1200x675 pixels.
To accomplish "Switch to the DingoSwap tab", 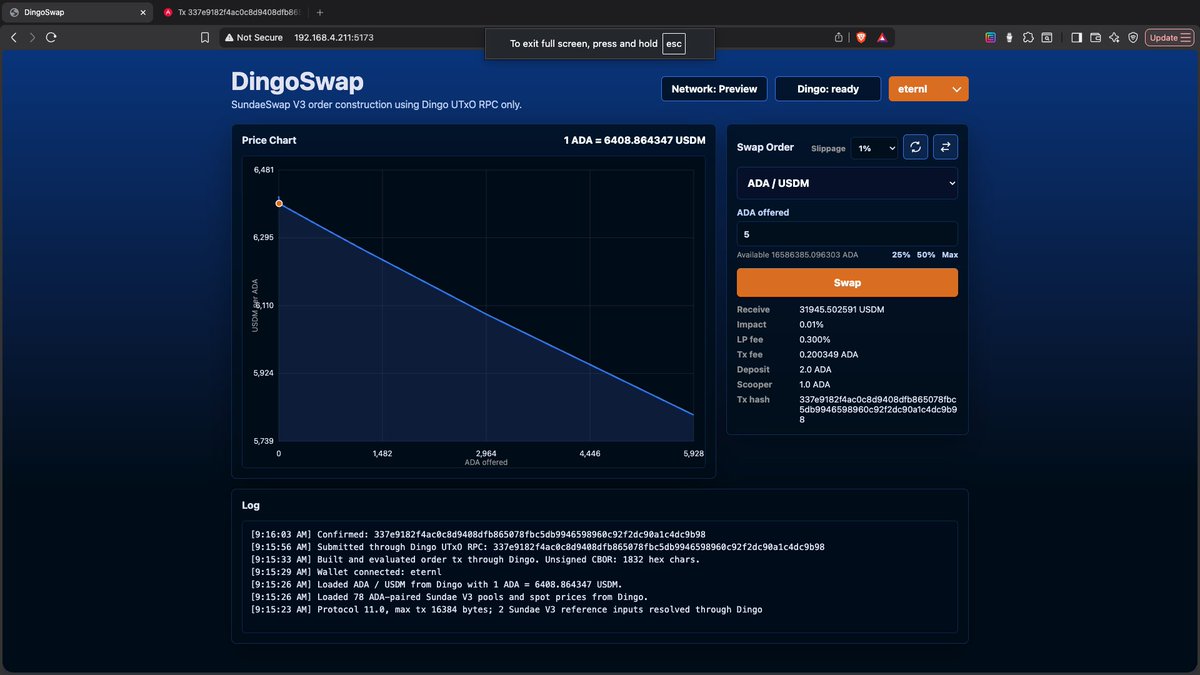I will [75, 12].
